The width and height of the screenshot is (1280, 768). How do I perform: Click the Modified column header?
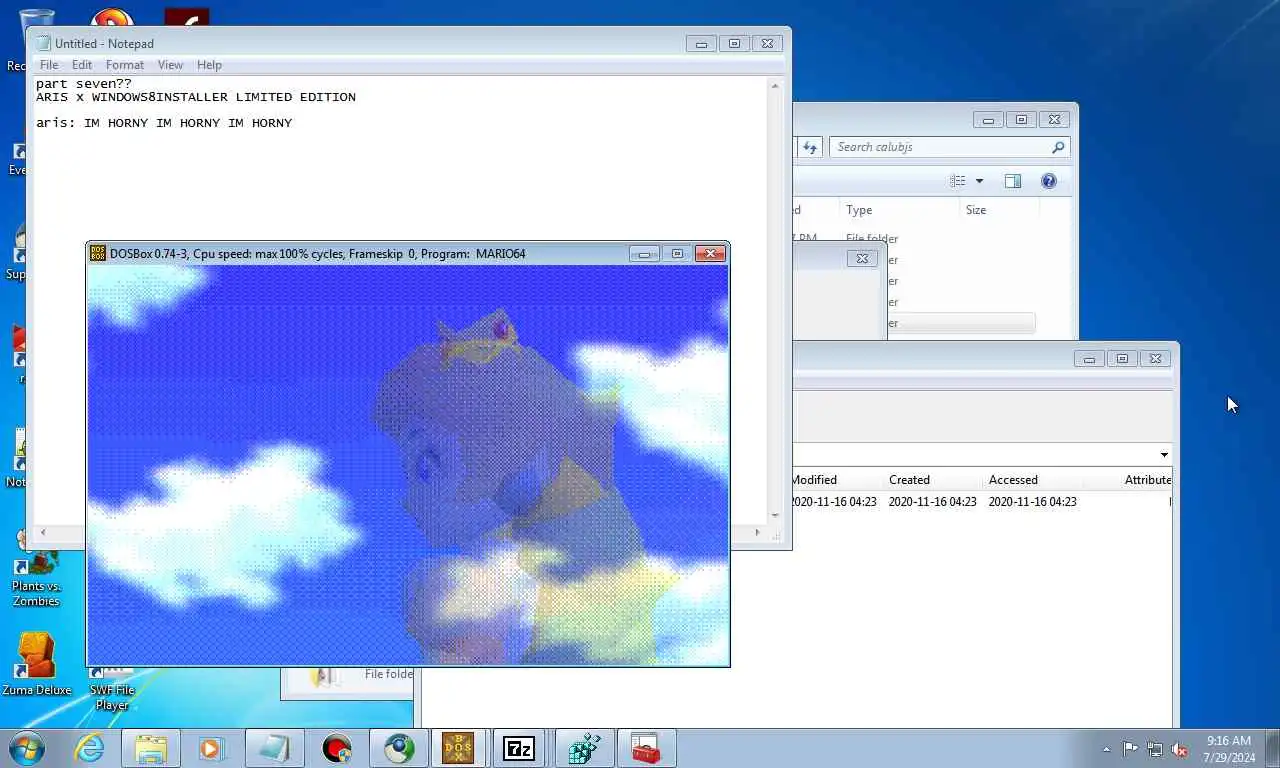tap(814, 480)
